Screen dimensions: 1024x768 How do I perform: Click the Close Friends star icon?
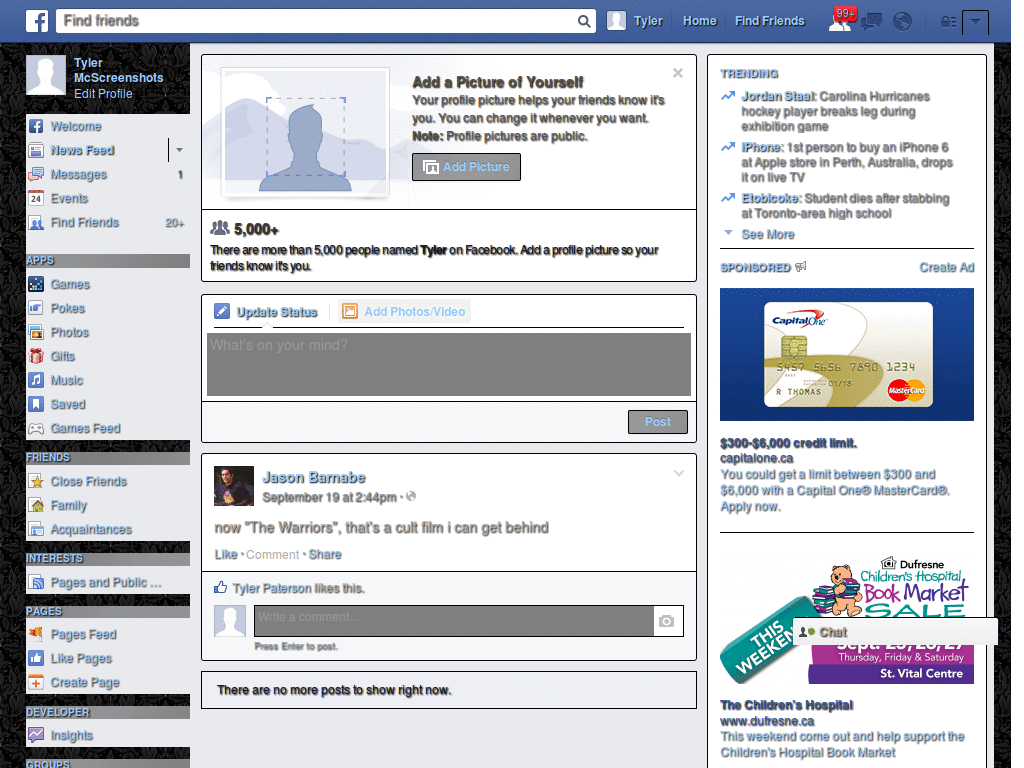[x=36, y=481]
